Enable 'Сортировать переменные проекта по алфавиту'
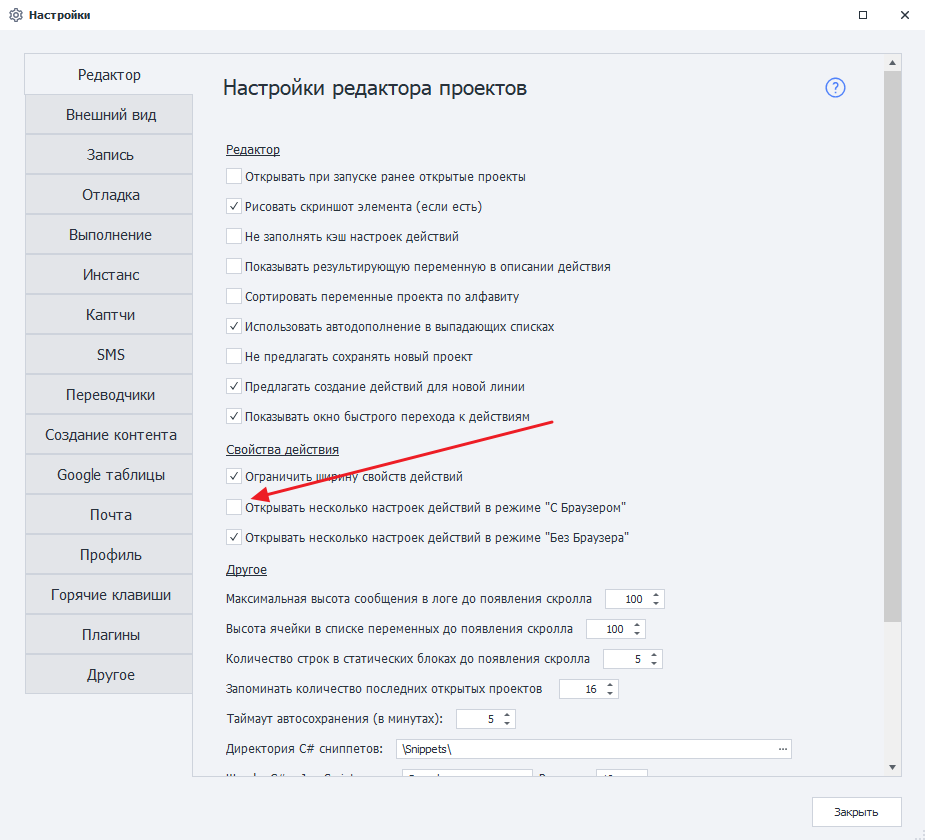Viewport: 925px width, 840px height. pyautogui.click(x=234, y=296)
